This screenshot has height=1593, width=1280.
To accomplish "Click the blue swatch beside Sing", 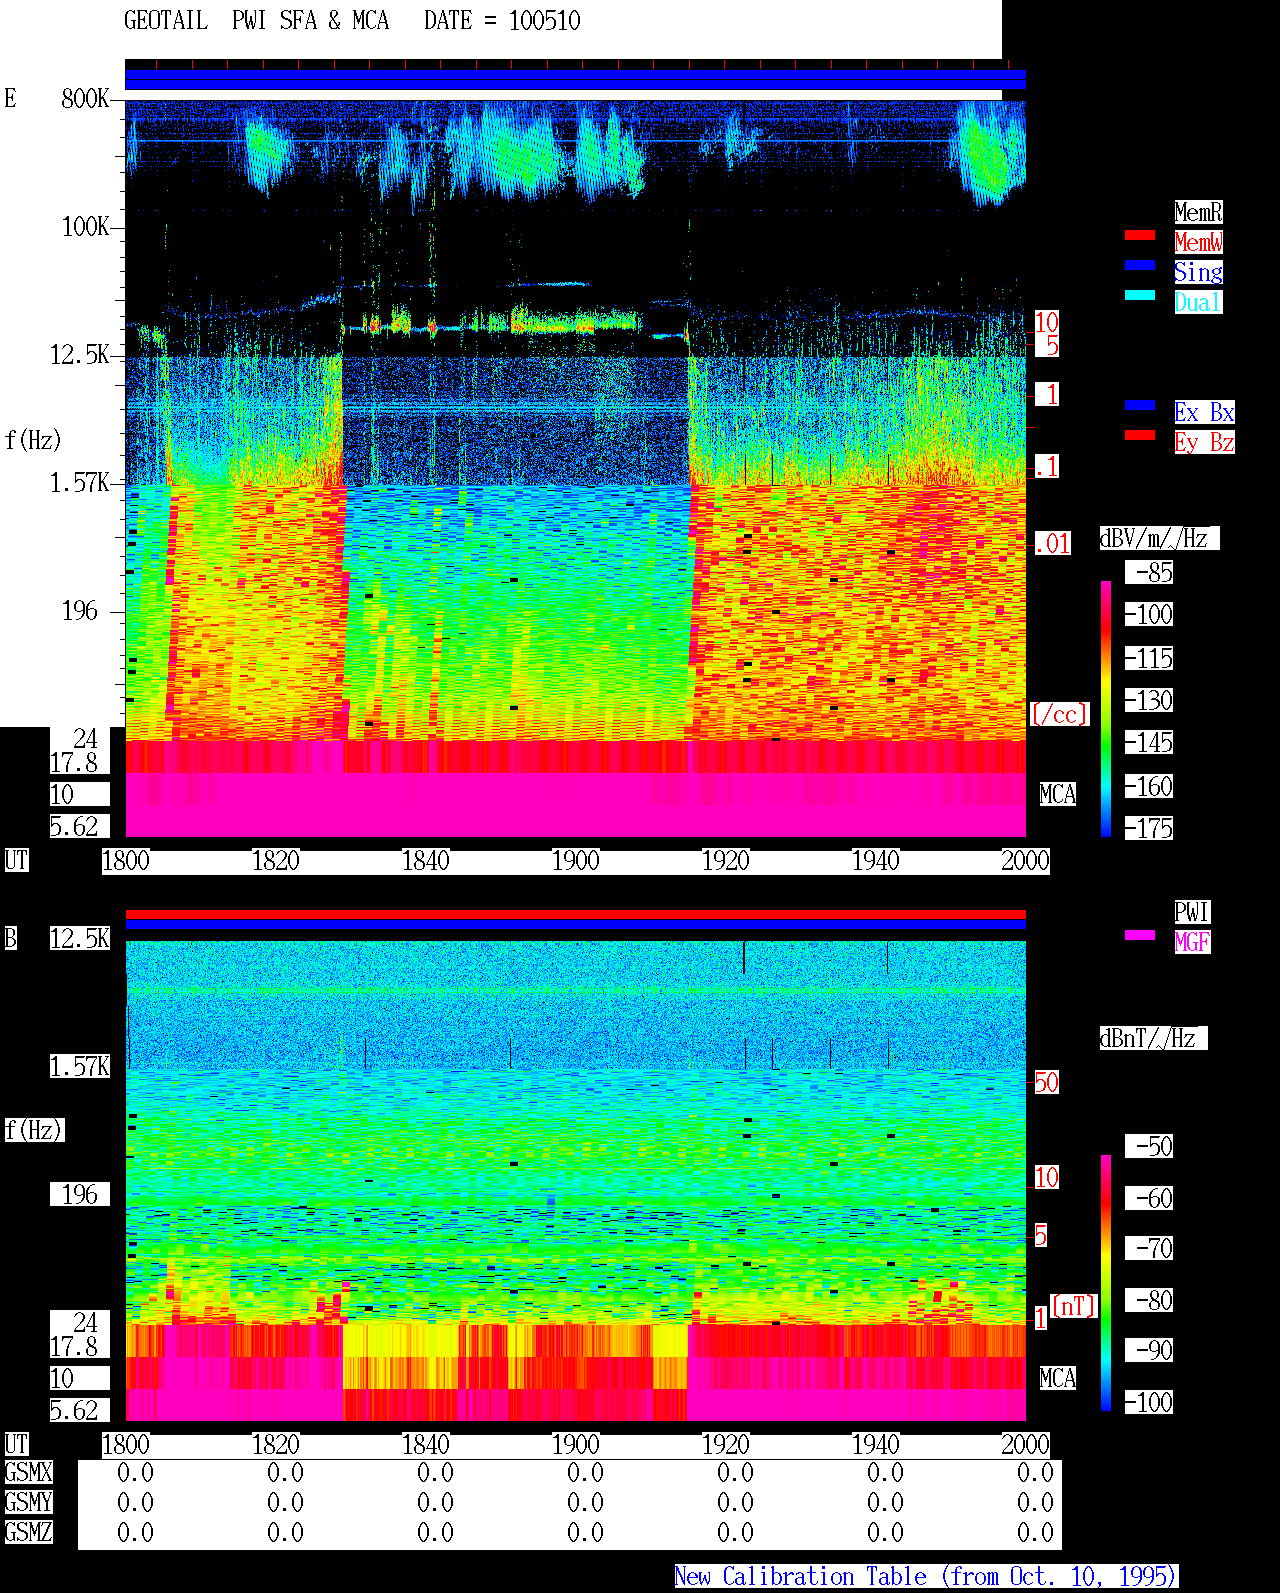I will [1140, 265].
